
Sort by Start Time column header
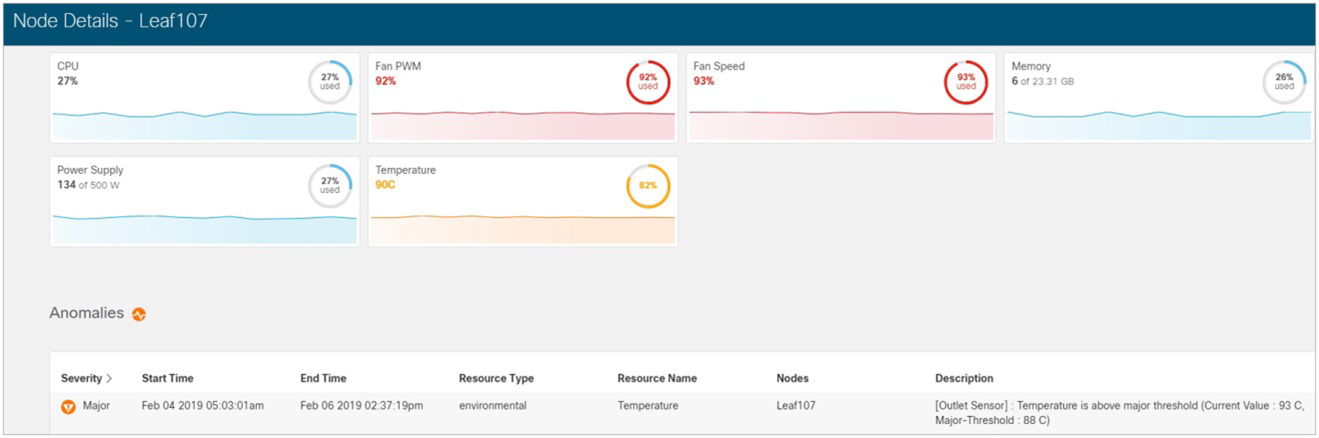tap(168, 379)
